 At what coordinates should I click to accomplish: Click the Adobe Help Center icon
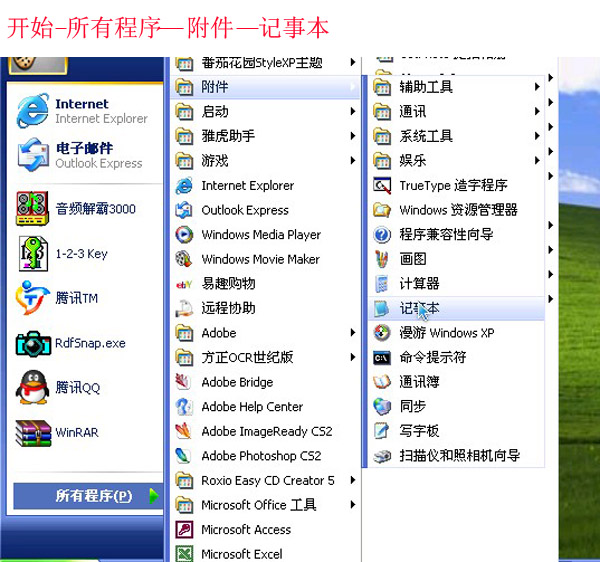[x=184, y=406]
